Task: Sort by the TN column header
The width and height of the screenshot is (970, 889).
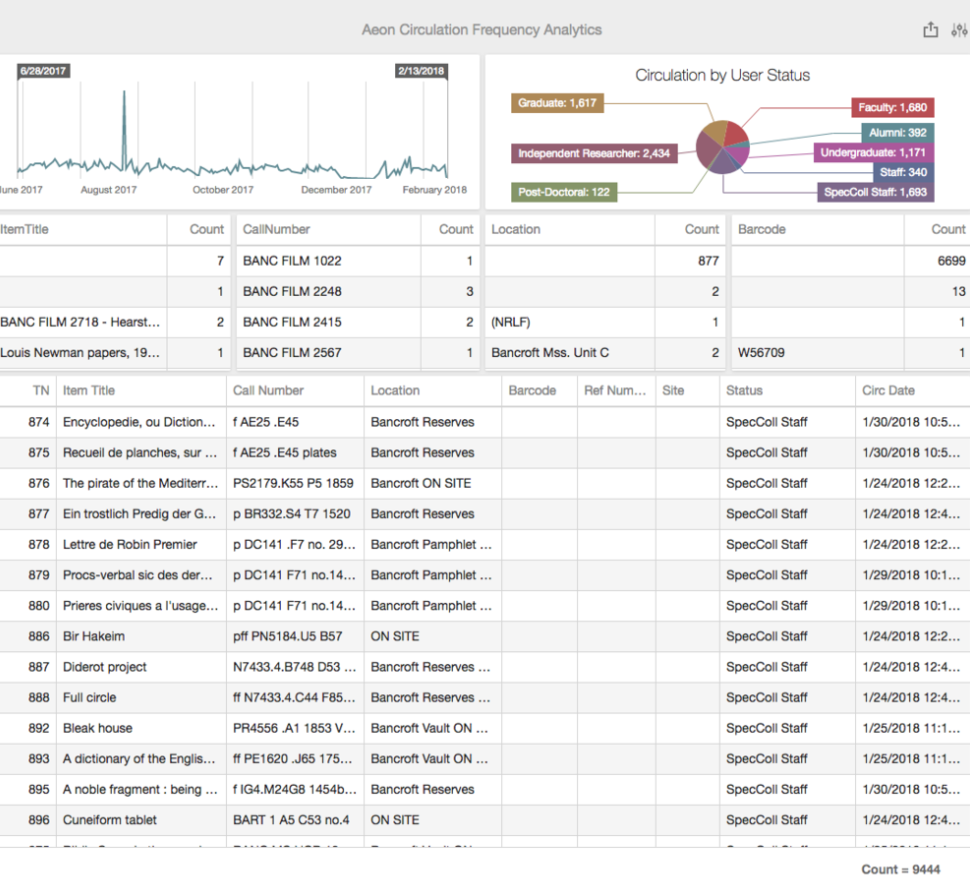Action: tap(40, 391)
